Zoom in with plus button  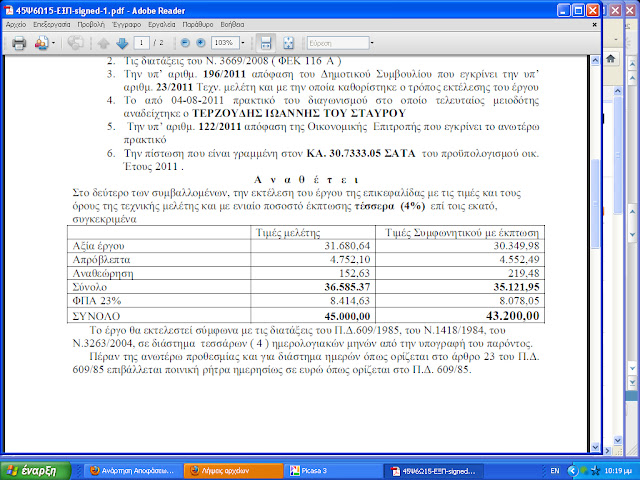[x=200, y=43]
